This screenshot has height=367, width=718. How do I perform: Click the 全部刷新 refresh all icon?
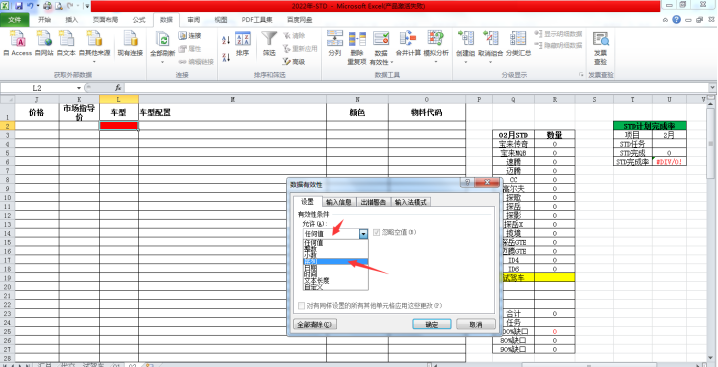(x=162, y=39)
